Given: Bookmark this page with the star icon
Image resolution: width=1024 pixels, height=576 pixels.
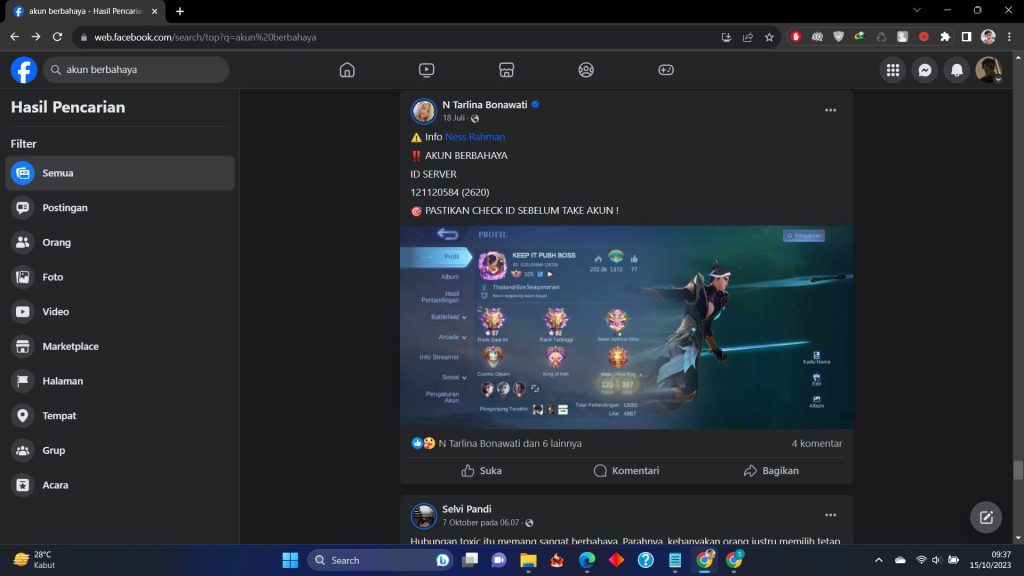Looking at the screenshot, I should pyautogui.click(x=769, y=37).
